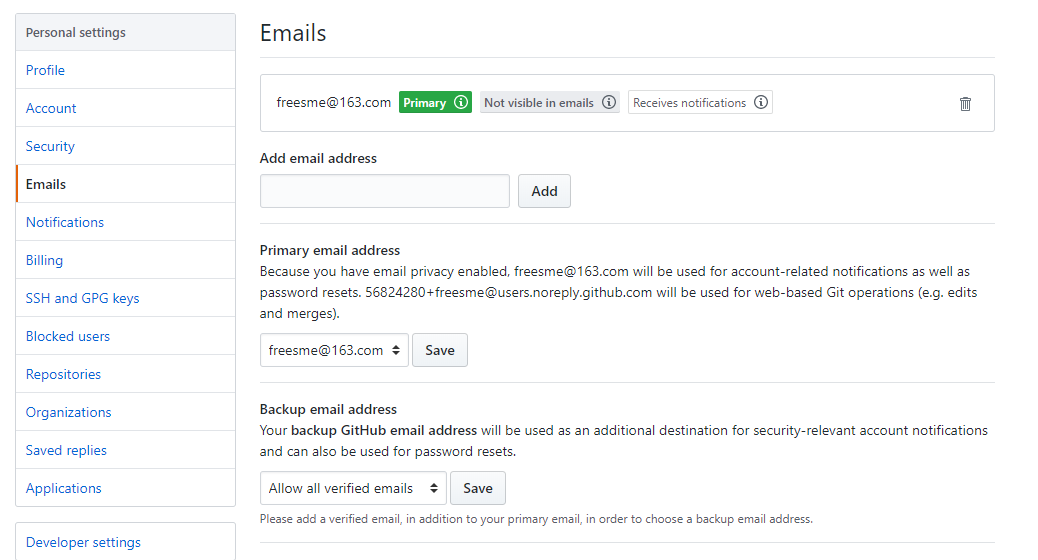Open the primary email freesme@163.com dropdown
Viewport: 1038px width, 560px height.
coord(334,350)
